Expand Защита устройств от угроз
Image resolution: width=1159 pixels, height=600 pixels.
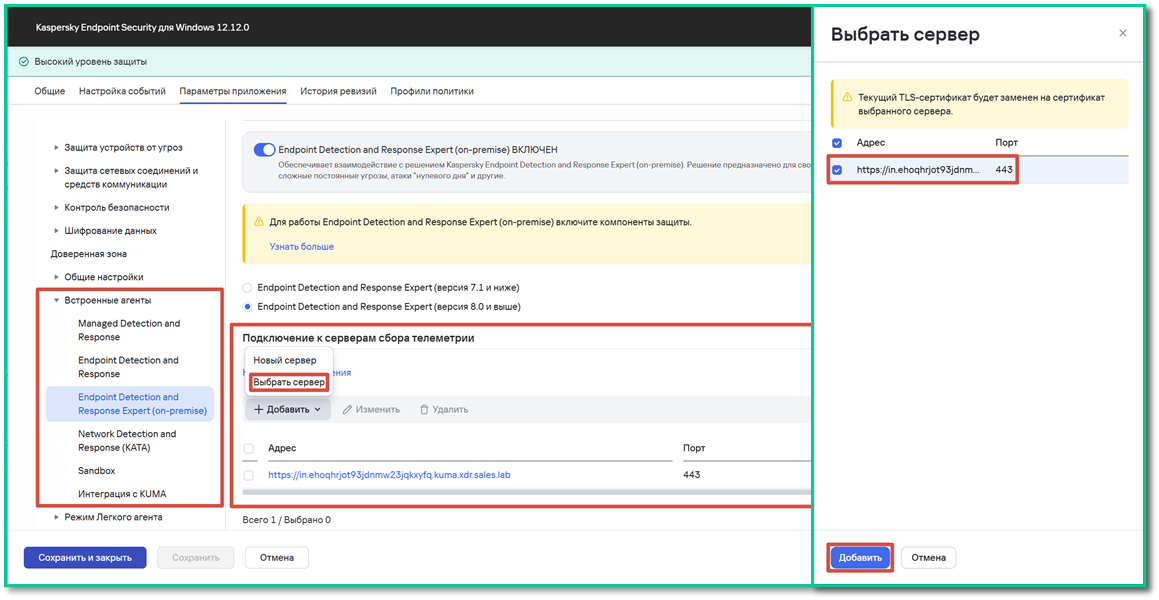56,148
